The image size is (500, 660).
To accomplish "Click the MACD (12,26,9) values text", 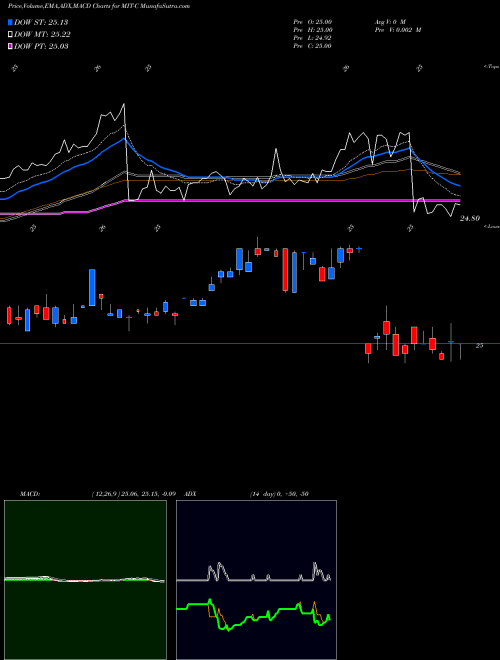I will [133, 494].
